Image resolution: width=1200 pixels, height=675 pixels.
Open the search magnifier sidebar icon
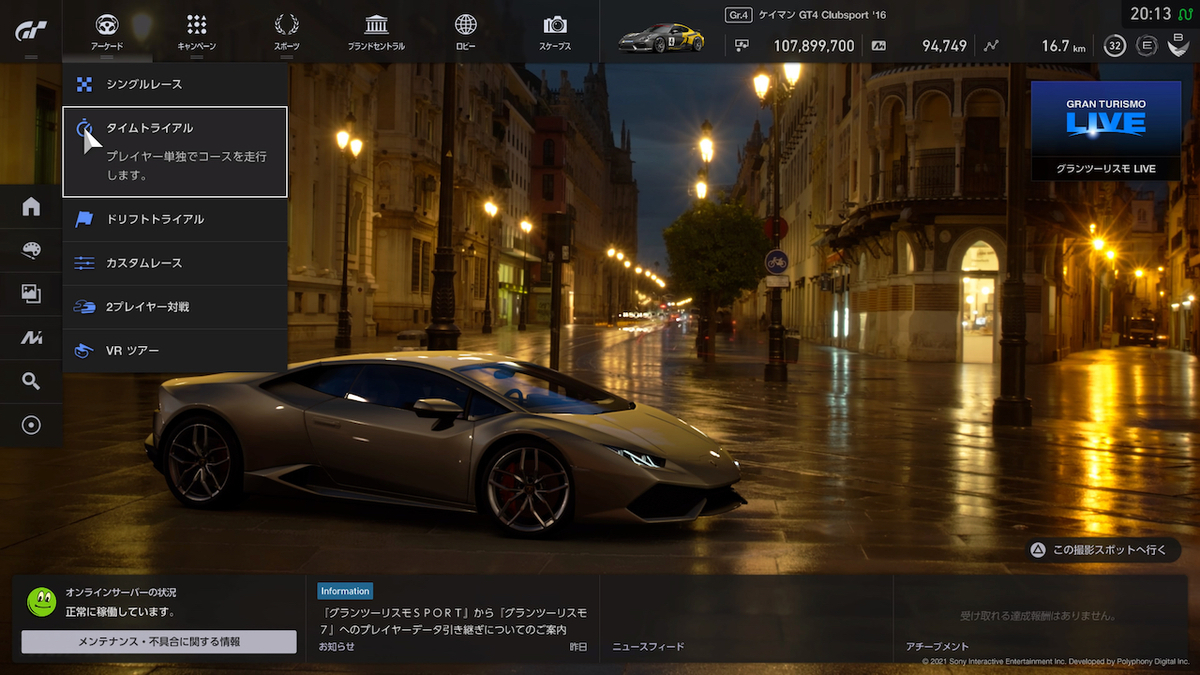click(x=31, y=381)
